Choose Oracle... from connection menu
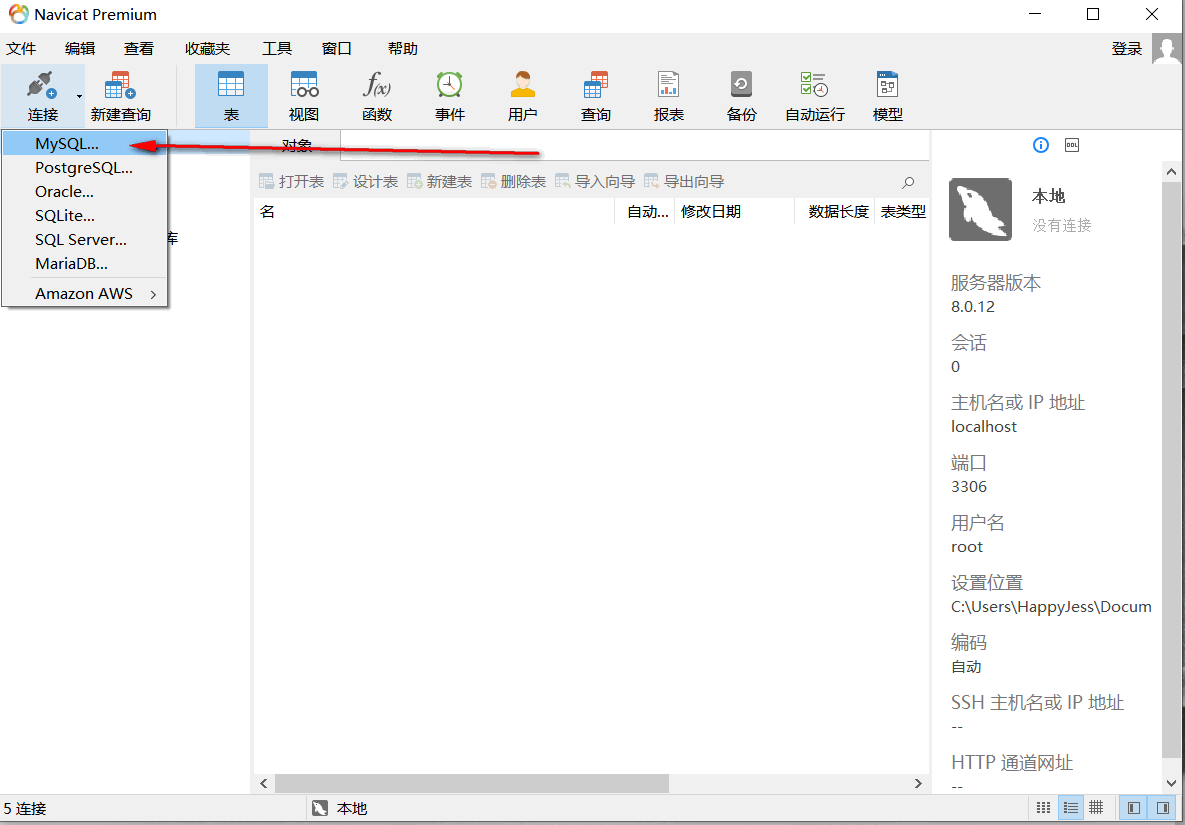The width and height of the screenshot is (1185, 825). pyautogui.click(x=84, y=192)
